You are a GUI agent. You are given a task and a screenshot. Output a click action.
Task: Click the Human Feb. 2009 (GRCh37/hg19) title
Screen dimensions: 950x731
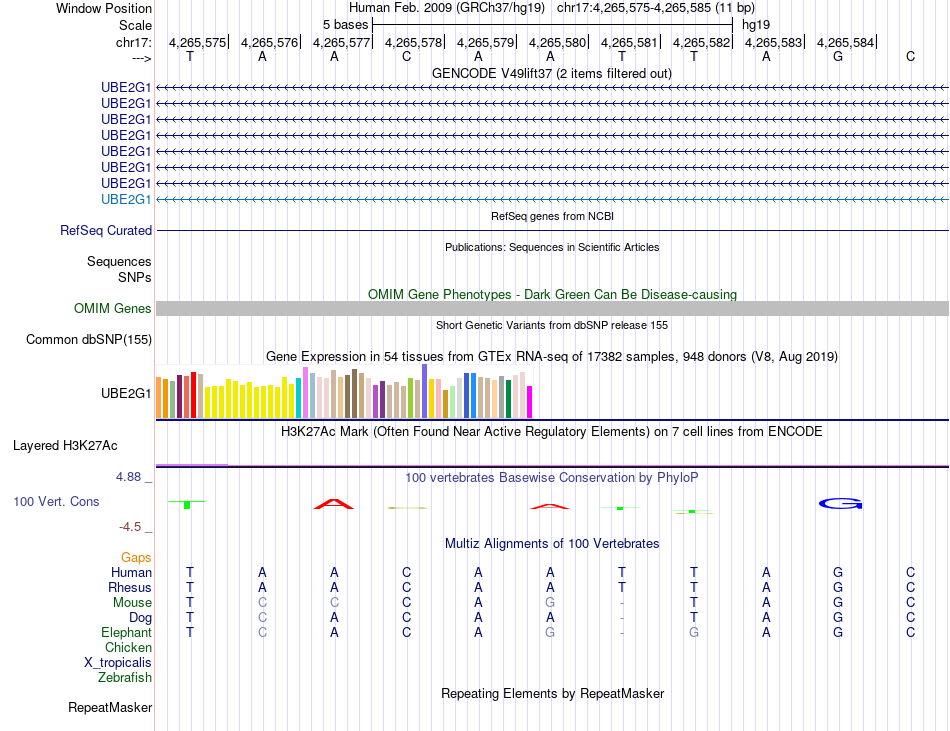(x=447, y=8)
